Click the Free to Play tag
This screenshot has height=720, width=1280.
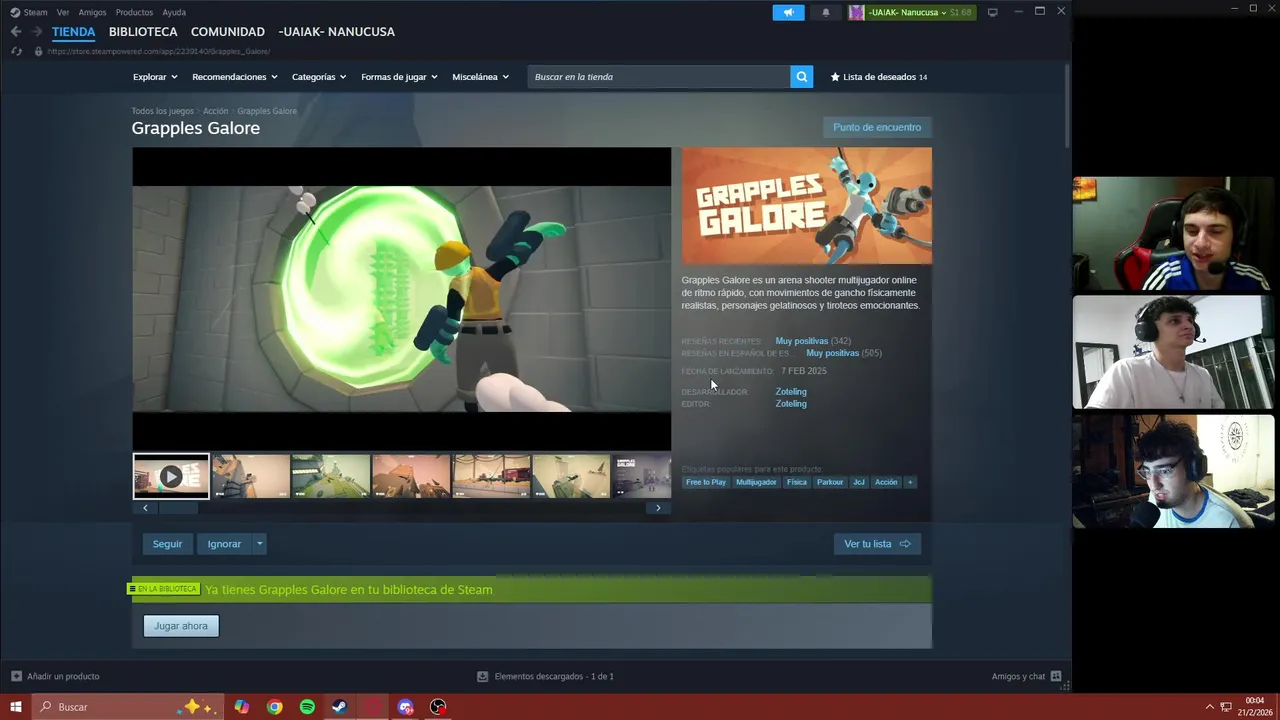706,482
